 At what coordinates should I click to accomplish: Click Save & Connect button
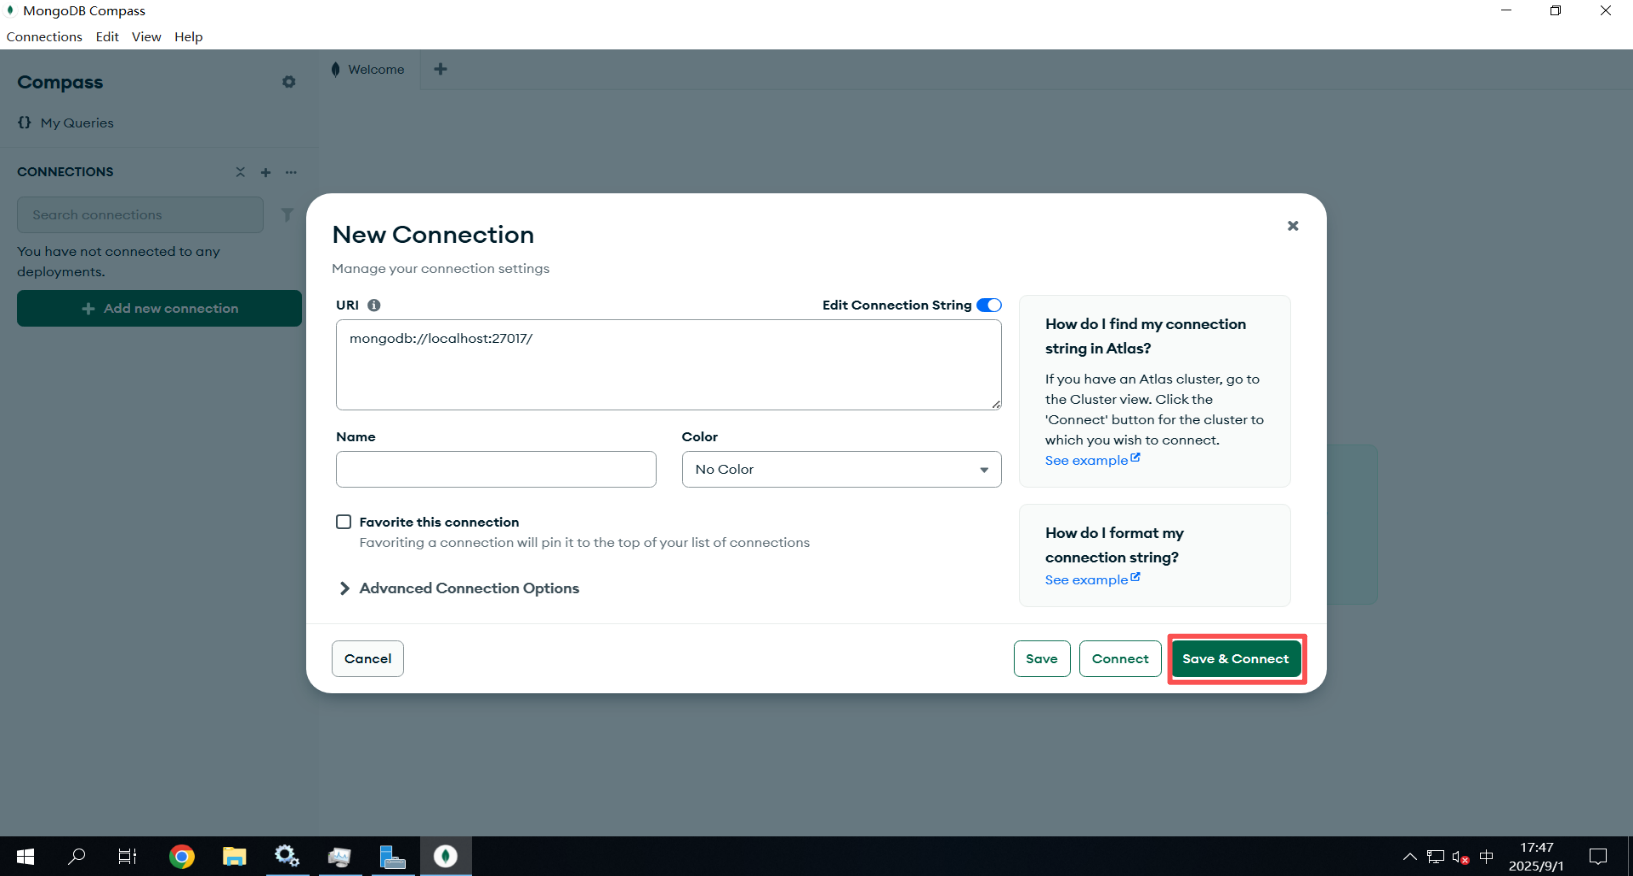(1236, 659)
